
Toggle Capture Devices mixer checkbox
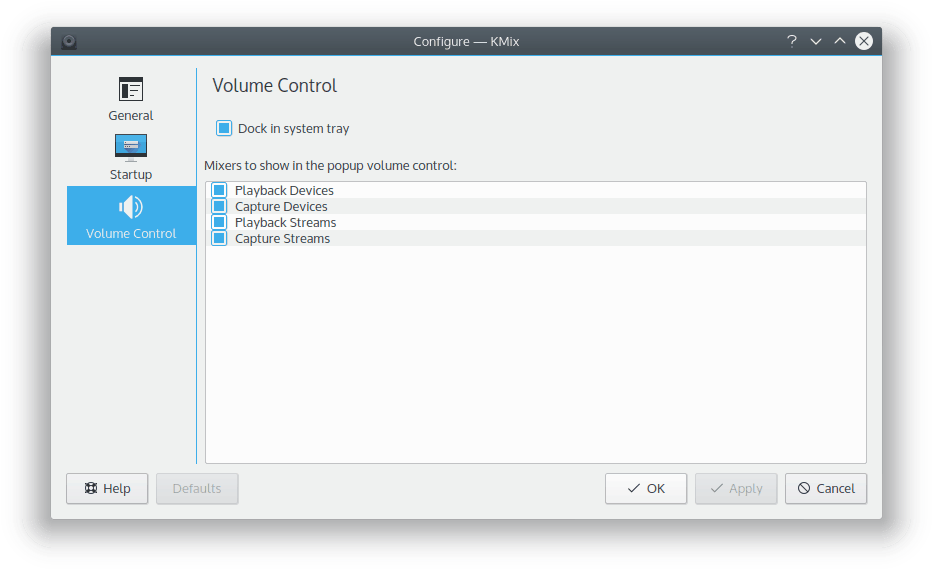tap(219, 206)
